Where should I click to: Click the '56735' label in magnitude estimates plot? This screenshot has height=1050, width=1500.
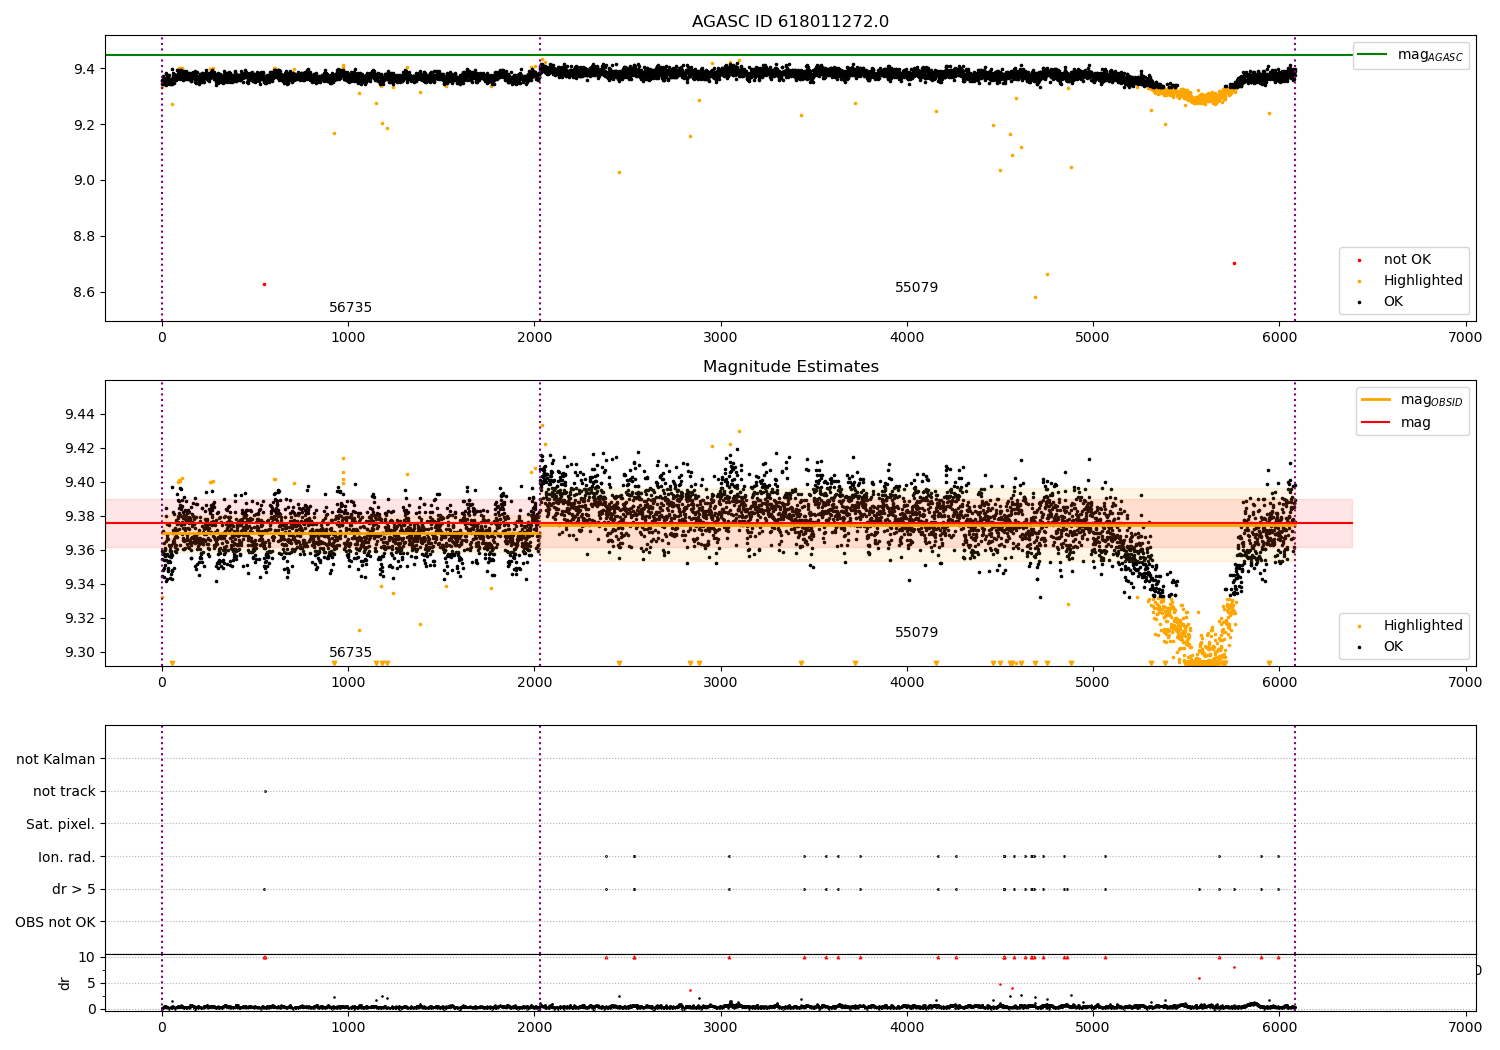click(x=350, y=653)
